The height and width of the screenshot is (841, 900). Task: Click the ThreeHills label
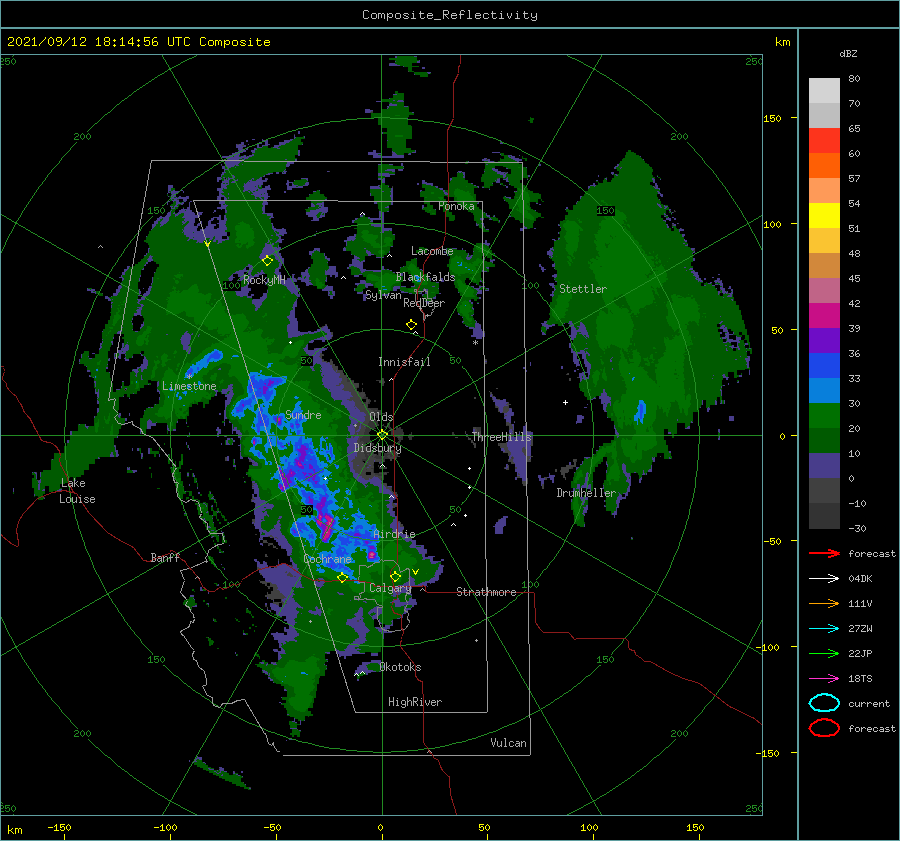502,437
